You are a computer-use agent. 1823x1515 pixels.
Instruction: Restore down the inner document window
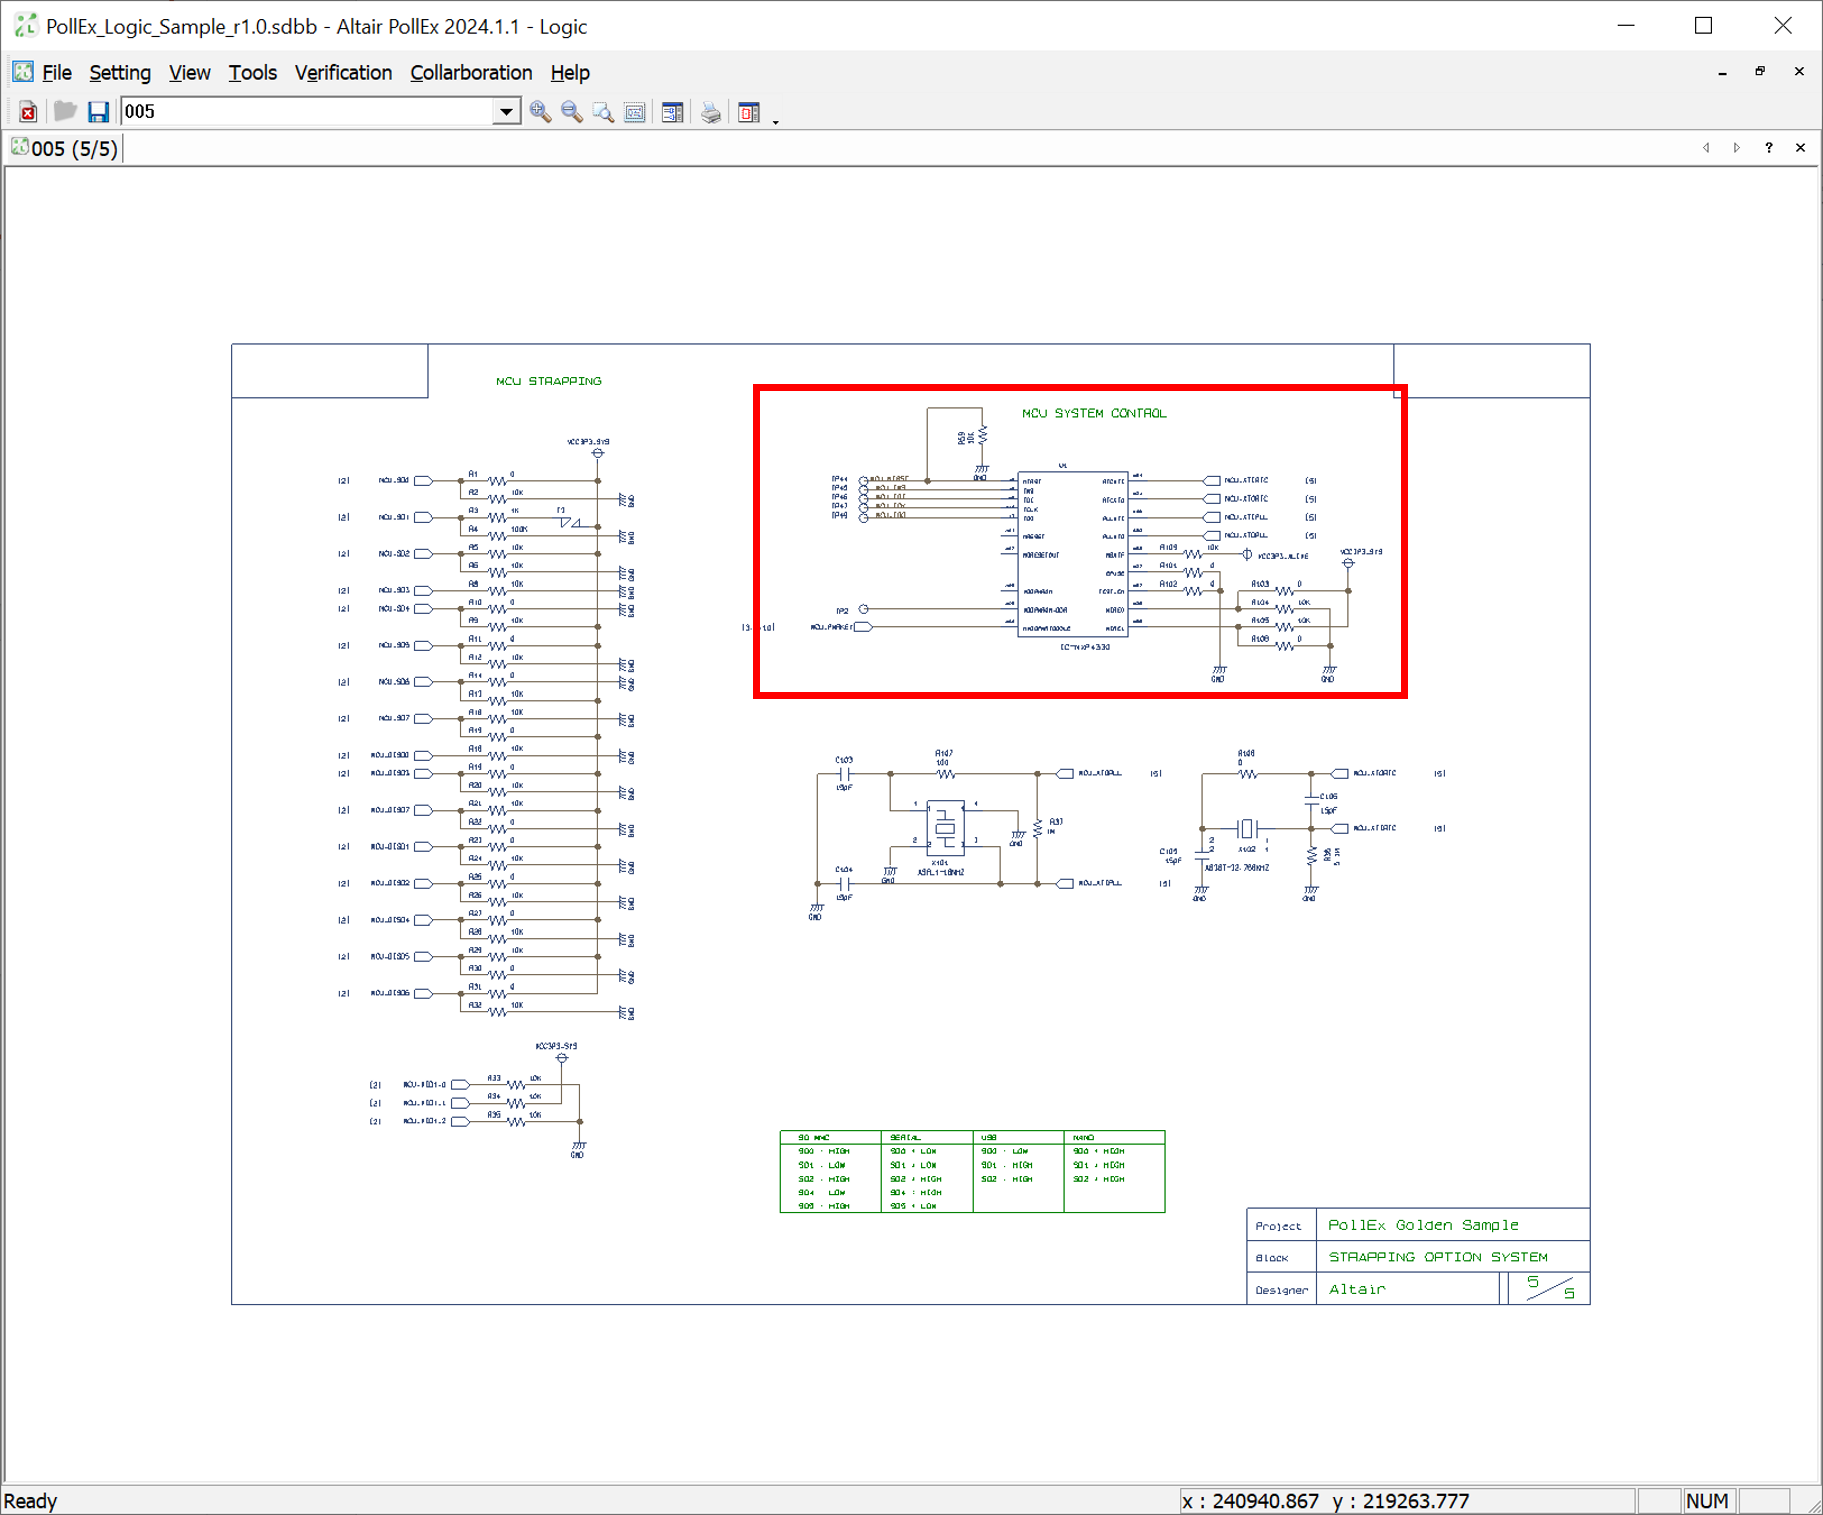(1760, 72)
